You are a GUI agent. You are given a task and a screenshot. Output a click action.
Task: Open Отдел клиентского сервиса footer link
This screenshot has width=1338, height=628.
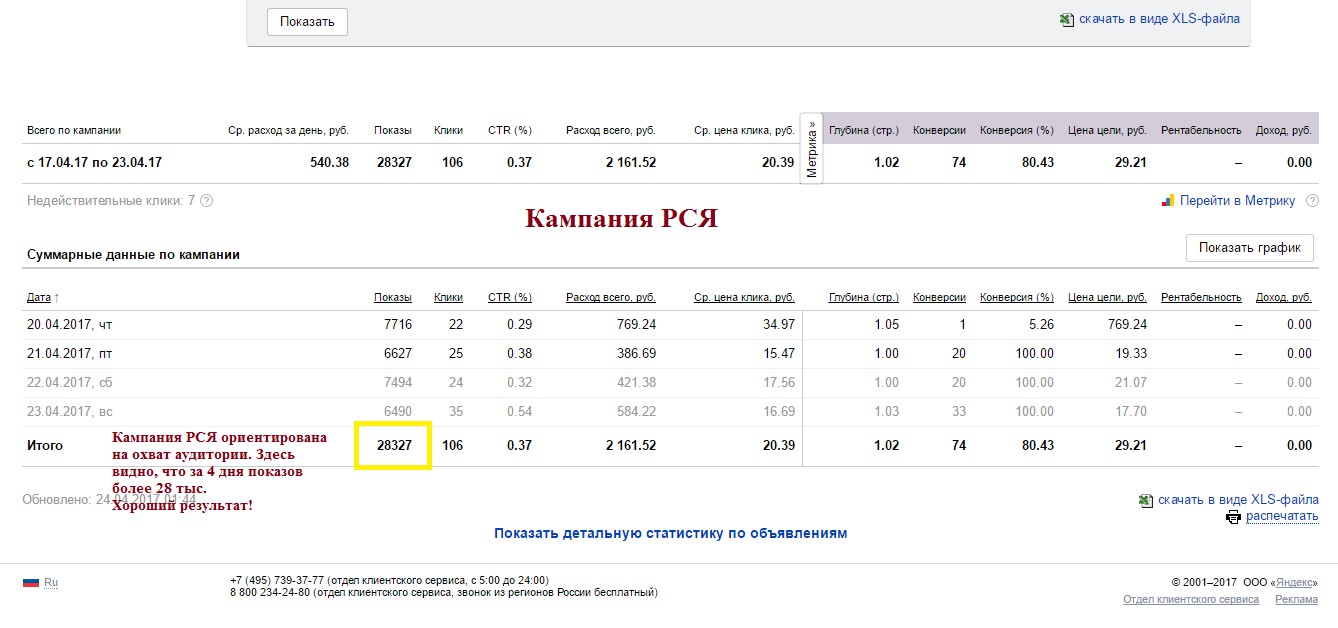(x=1191, y=599)
